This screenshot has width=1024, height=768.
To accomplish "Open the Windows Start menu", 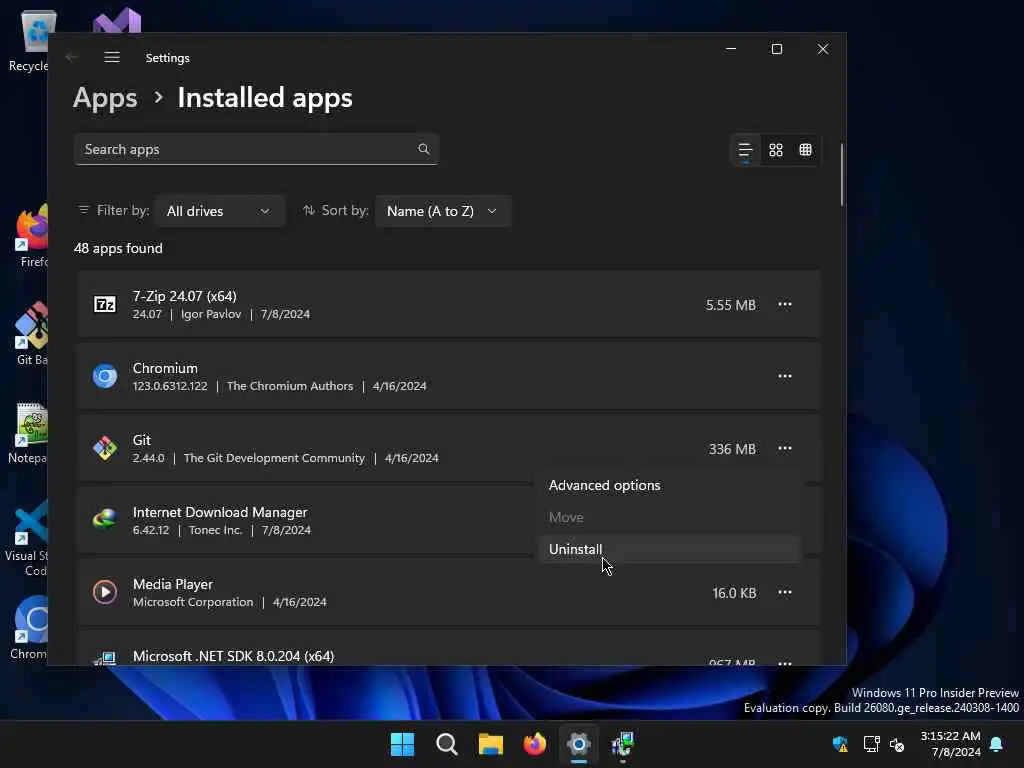I will coord(402,744).
